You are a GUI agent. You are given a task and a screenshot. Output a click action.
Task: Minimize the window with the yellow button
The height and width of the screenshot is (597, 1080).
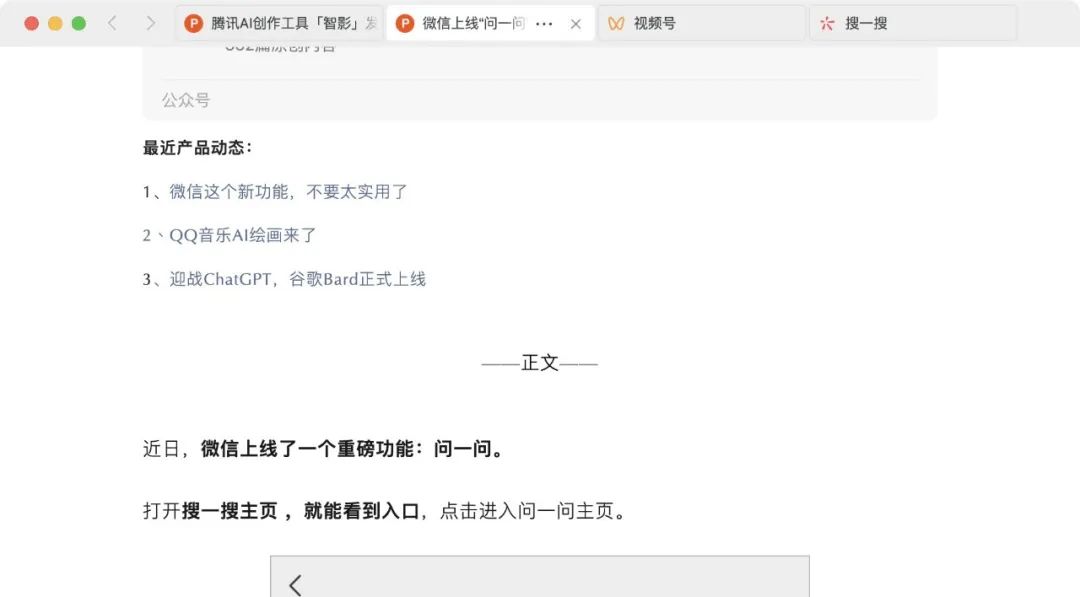tap(55, 23)
